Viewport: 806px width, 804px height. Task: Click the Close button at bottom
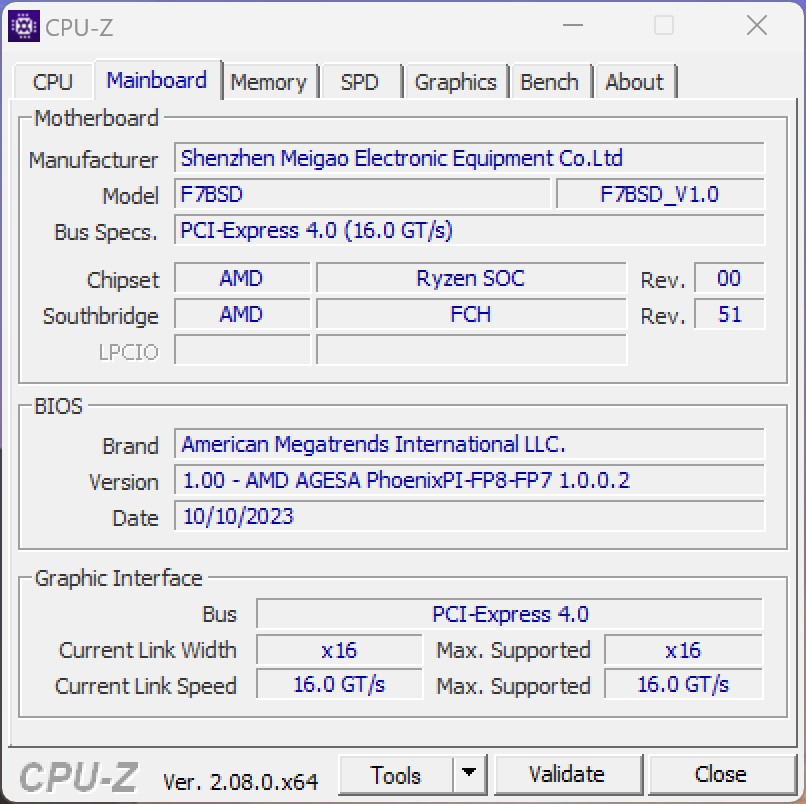coord(721,775)
